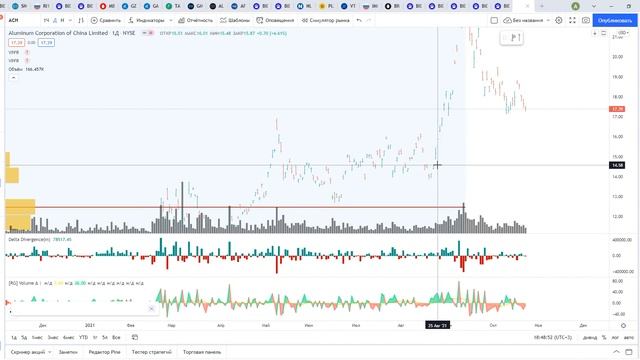Select the 5л date range

[x=104, y=338]
